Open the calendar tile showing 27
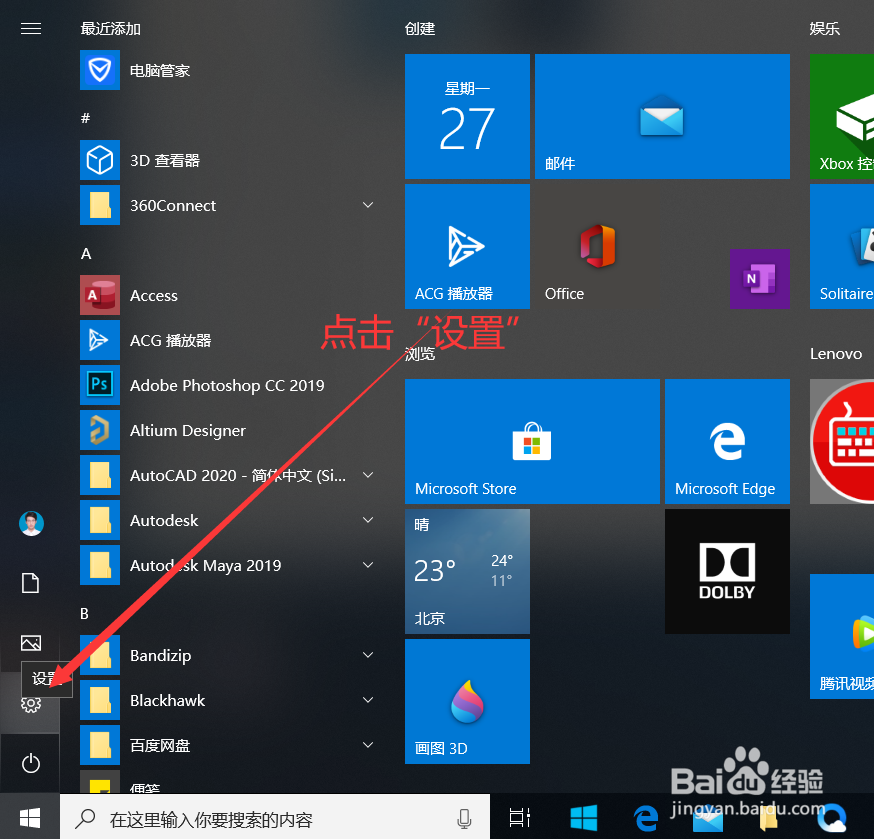The image size is (874, 839). pos(467,116)
